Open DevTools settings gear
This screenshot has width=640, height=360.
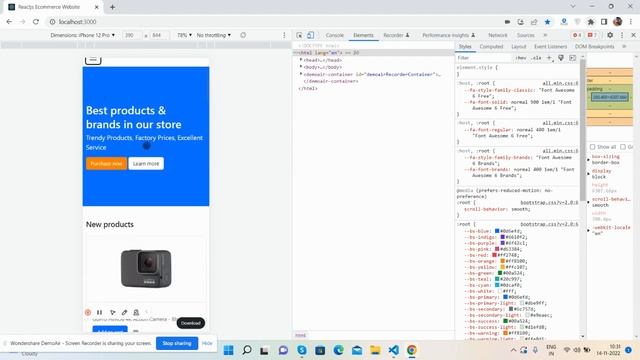click(610, 35)
